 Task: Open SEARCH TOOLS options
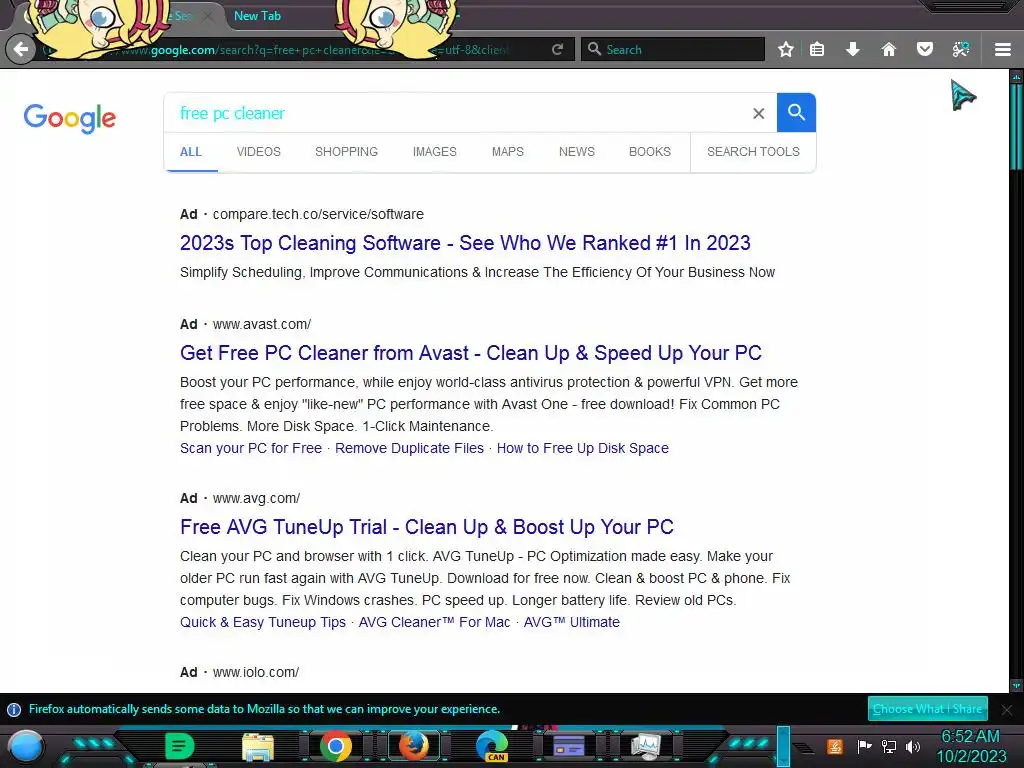753,152
